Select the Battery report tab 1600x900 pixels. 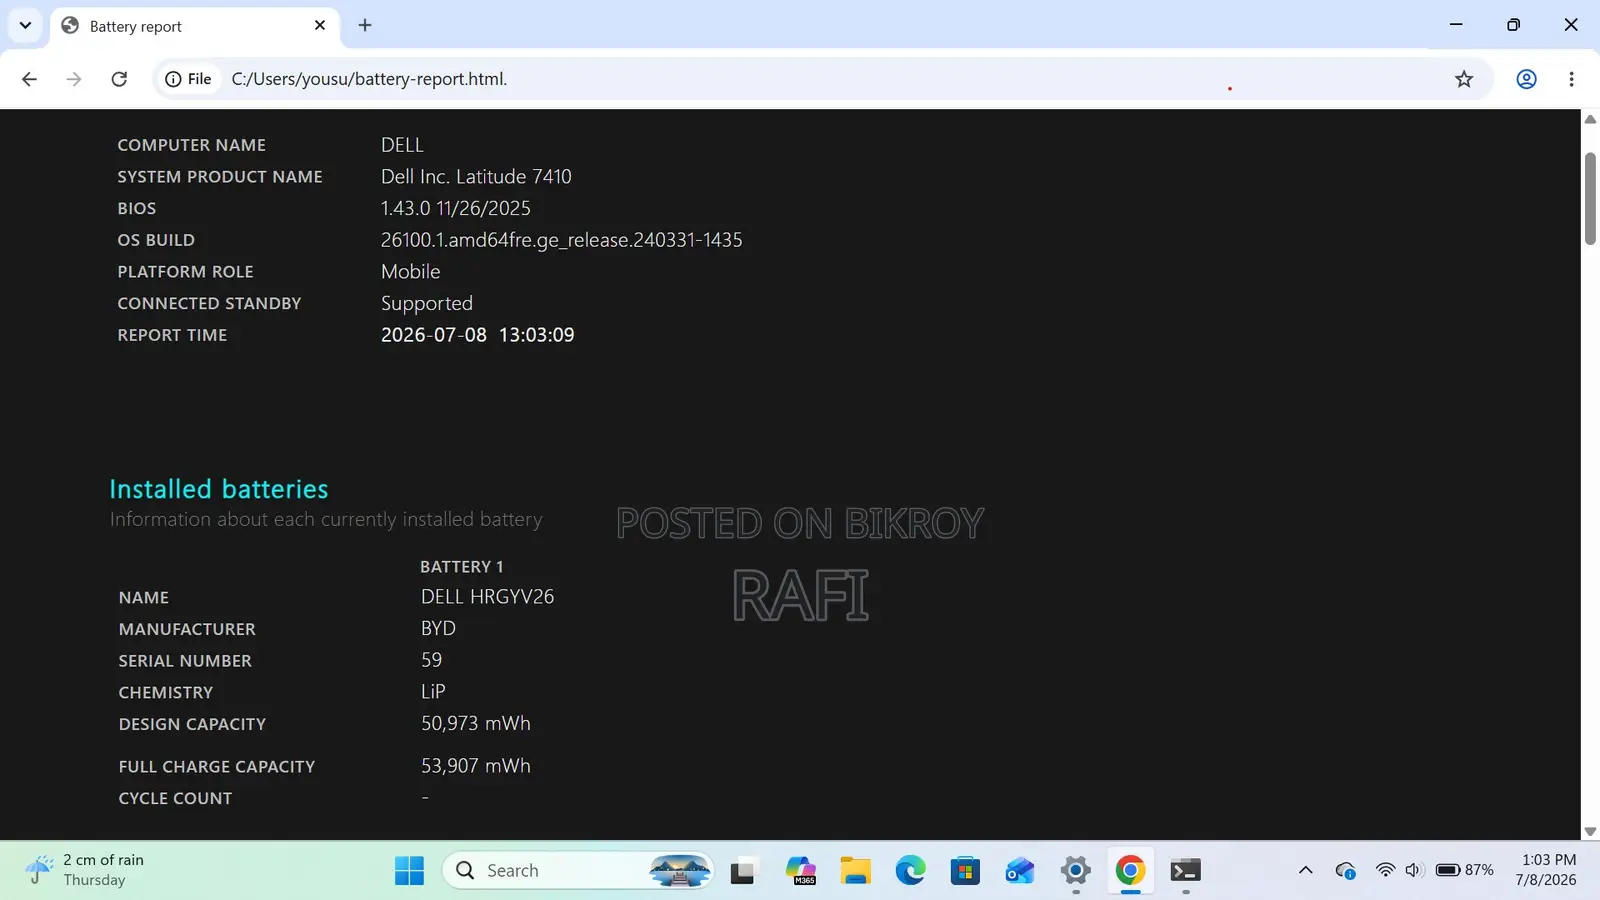(195, 26)
